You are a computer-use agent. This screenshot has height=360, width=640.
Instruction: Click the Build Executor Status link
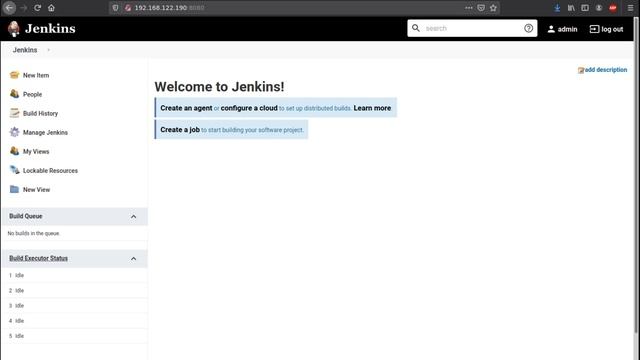coord(38,258)
